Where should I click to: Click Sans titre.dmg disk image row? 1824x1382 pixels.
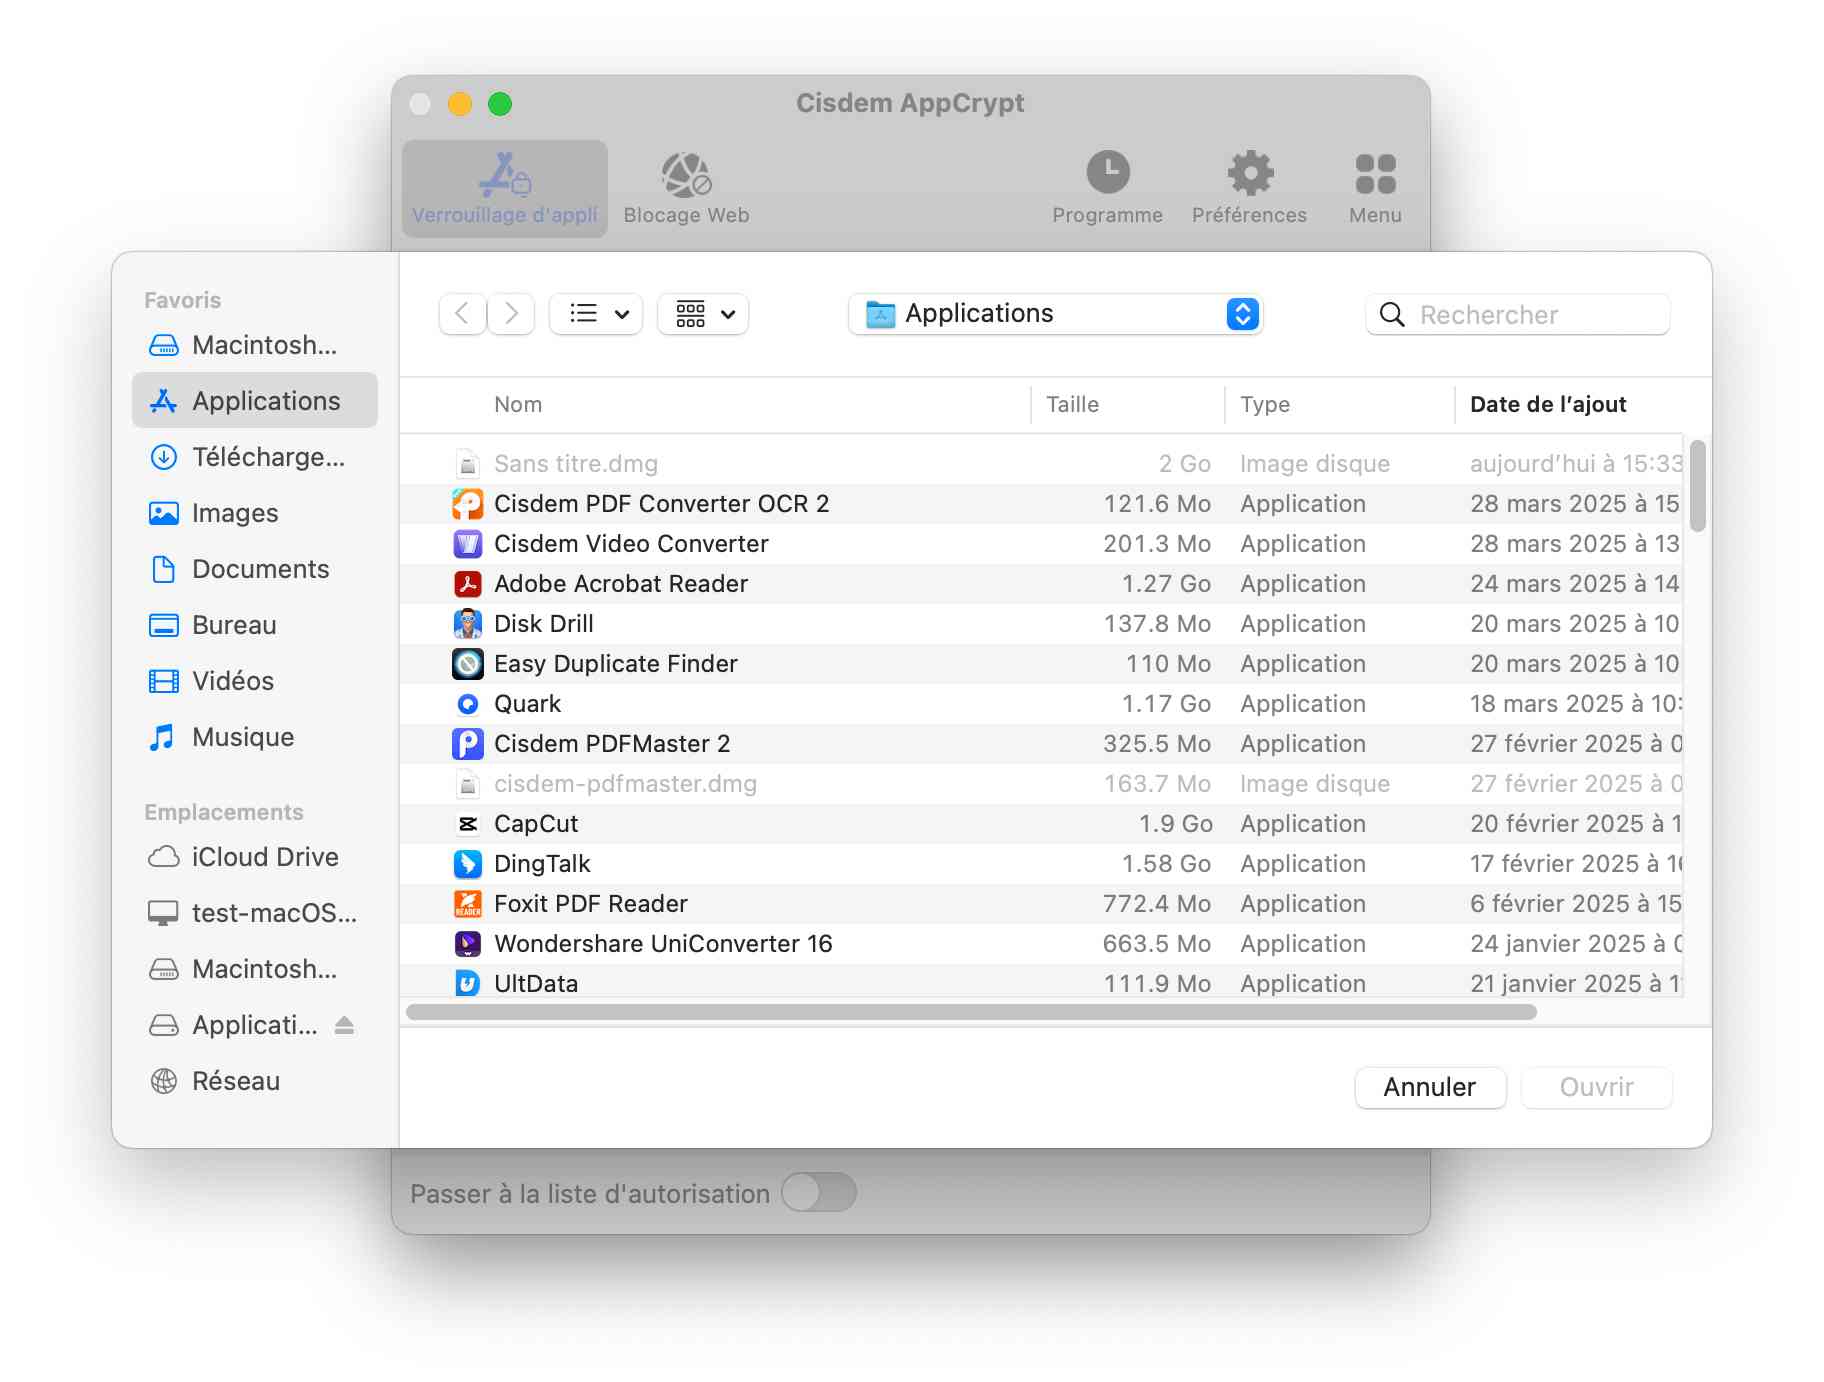point(1041,464)
